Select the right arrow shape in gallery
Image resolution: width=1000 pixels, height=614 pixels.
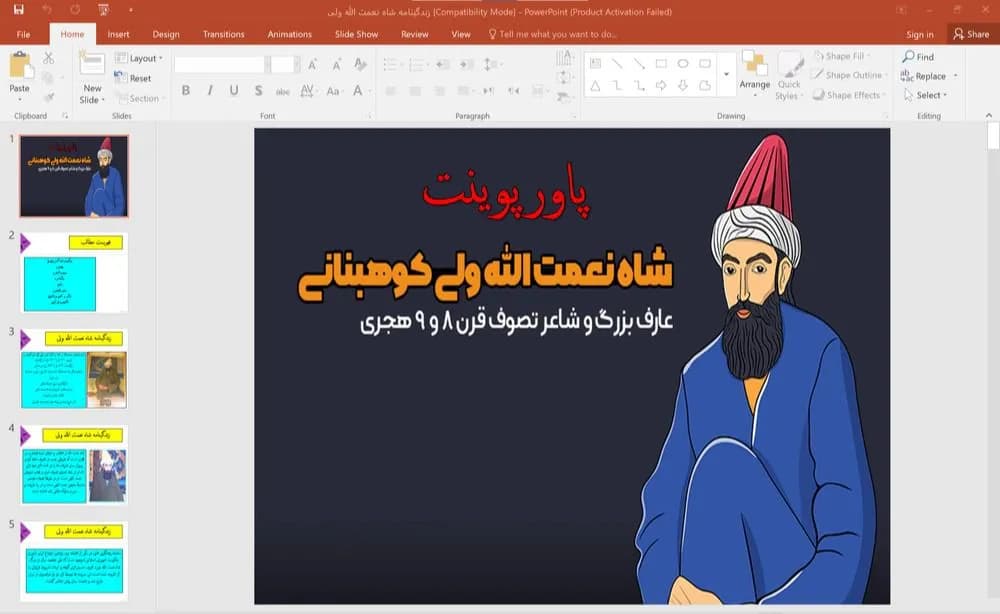pos(661,85)
